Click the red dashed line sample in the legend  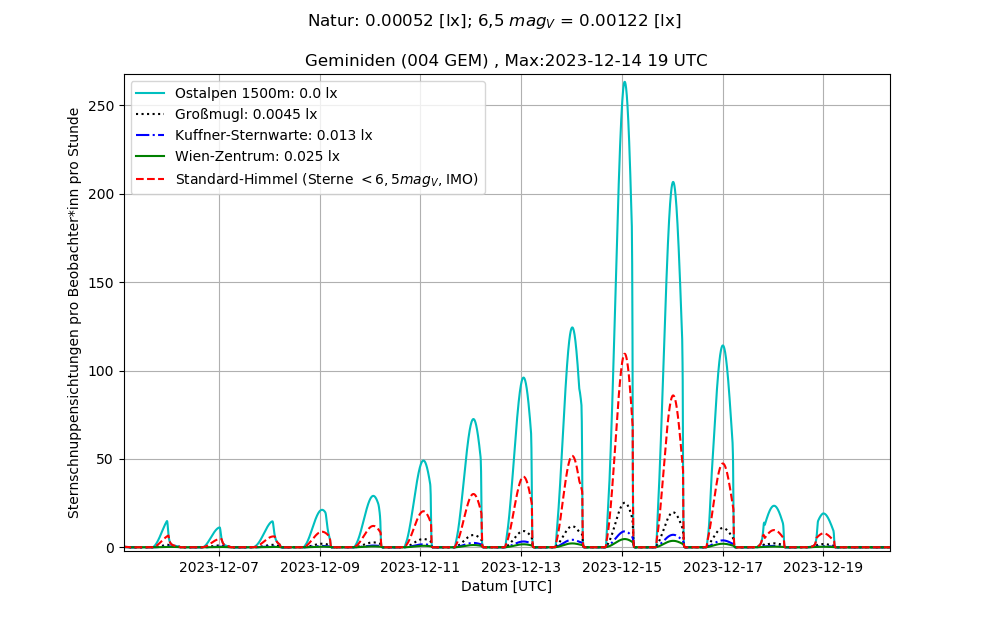(x=150, y=179)
